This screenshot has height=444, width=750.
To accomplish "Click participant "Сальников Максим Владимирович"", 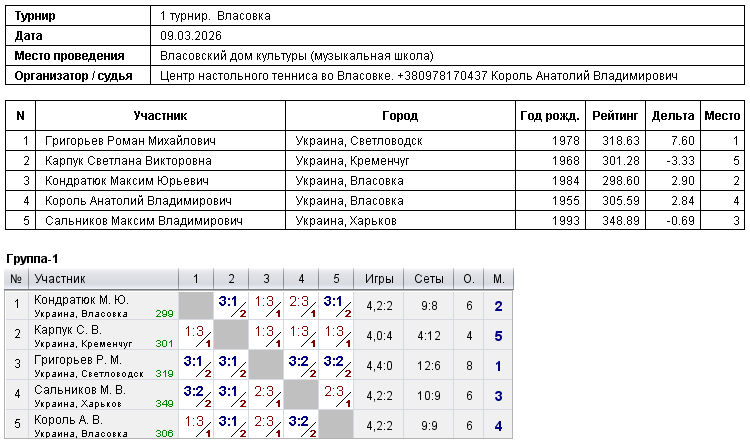I will click(143, 221).
